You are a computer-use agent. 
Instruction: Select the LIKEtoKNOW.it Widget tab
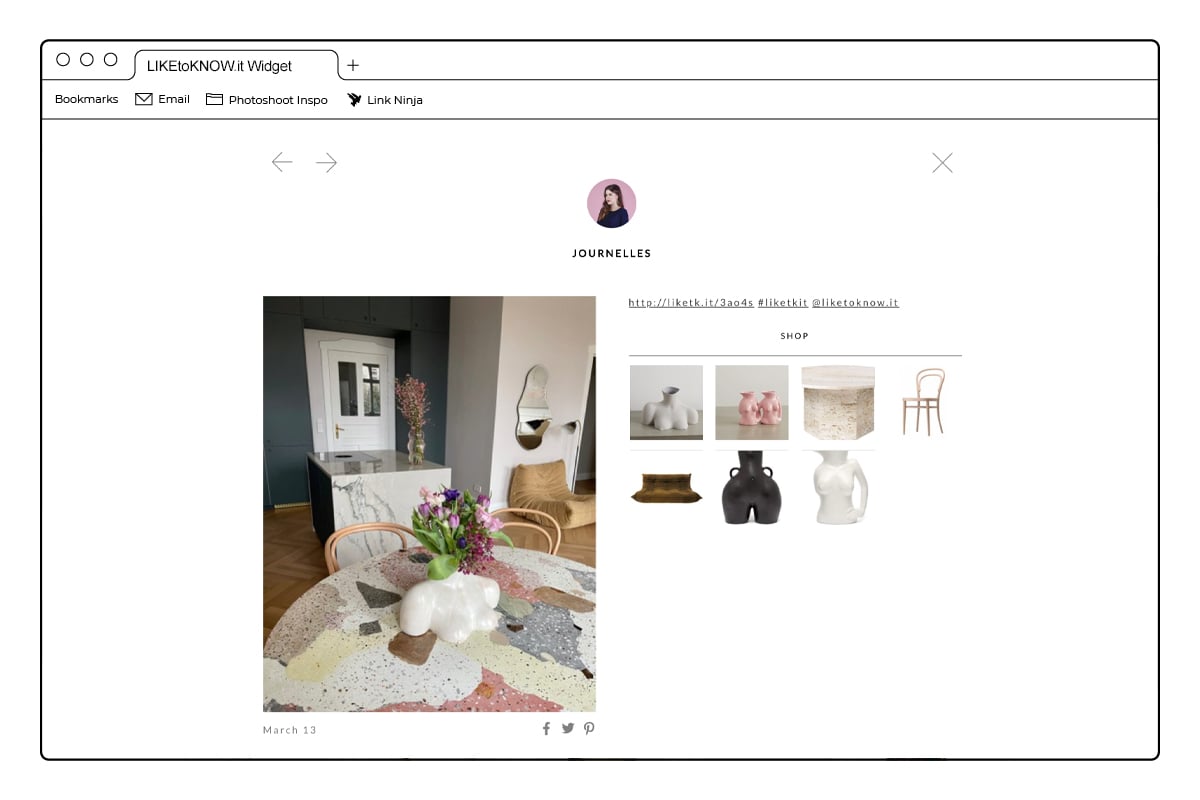click(236, 65)
